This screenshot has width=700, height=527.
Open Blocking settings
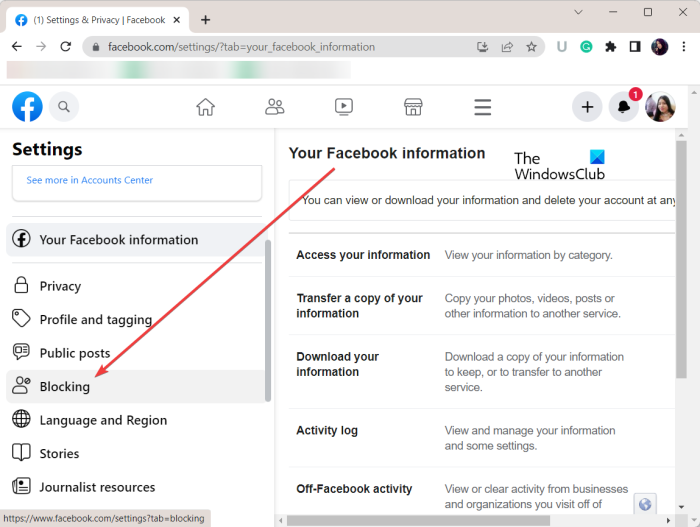135,386
